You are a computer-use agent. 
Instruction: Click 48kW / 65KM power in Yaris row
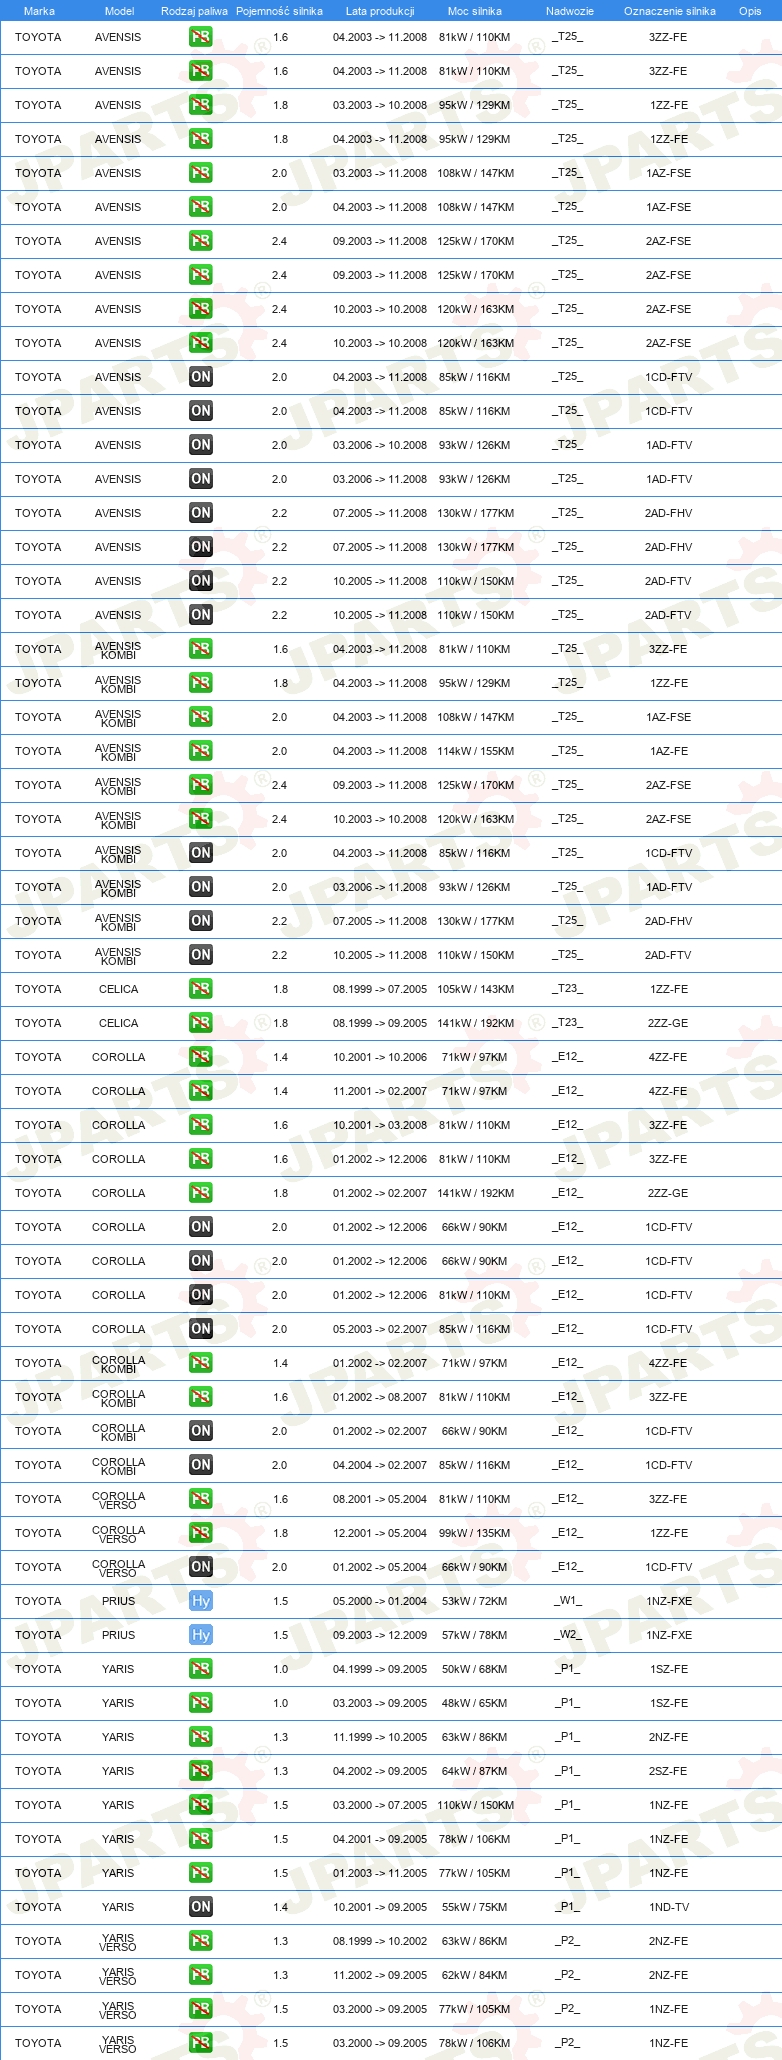point(475,1703)
